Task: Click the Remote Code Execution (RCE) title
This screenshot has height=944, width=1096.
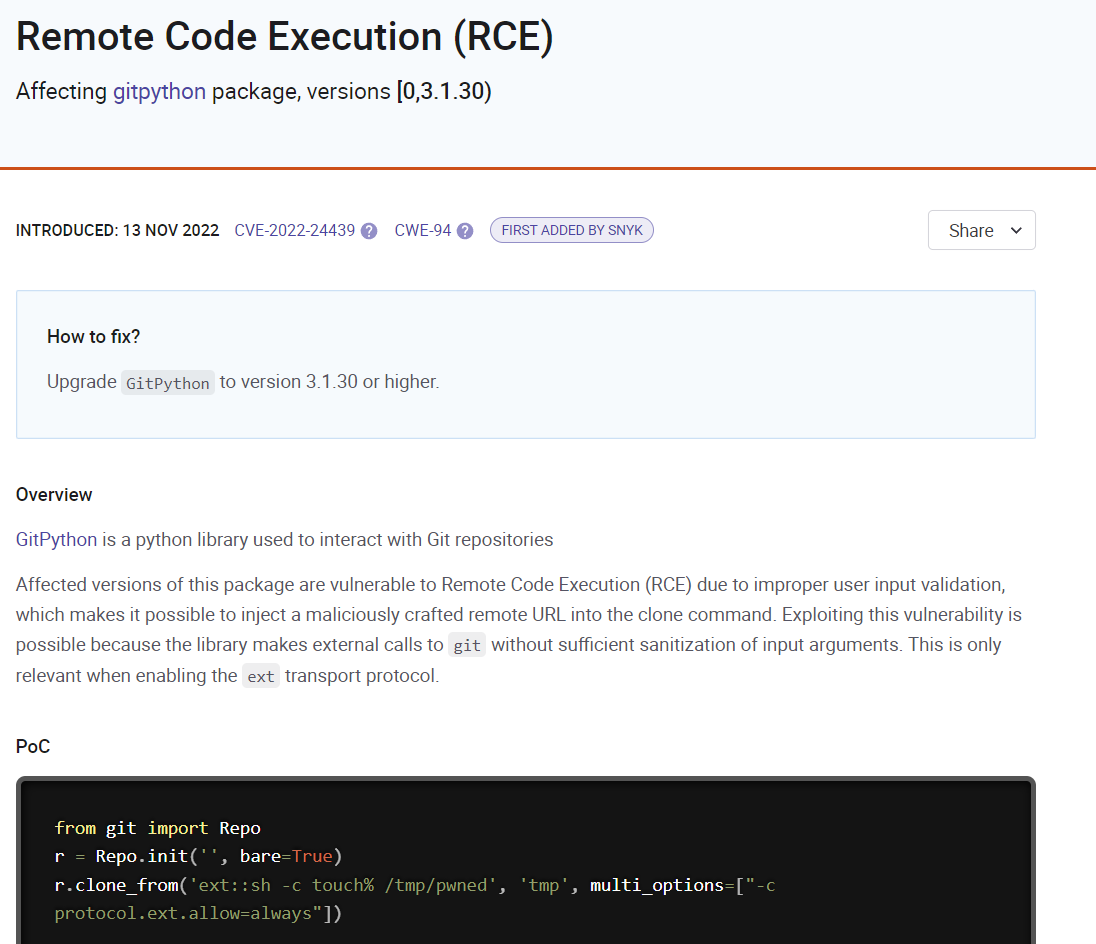Action: [285, 37]
